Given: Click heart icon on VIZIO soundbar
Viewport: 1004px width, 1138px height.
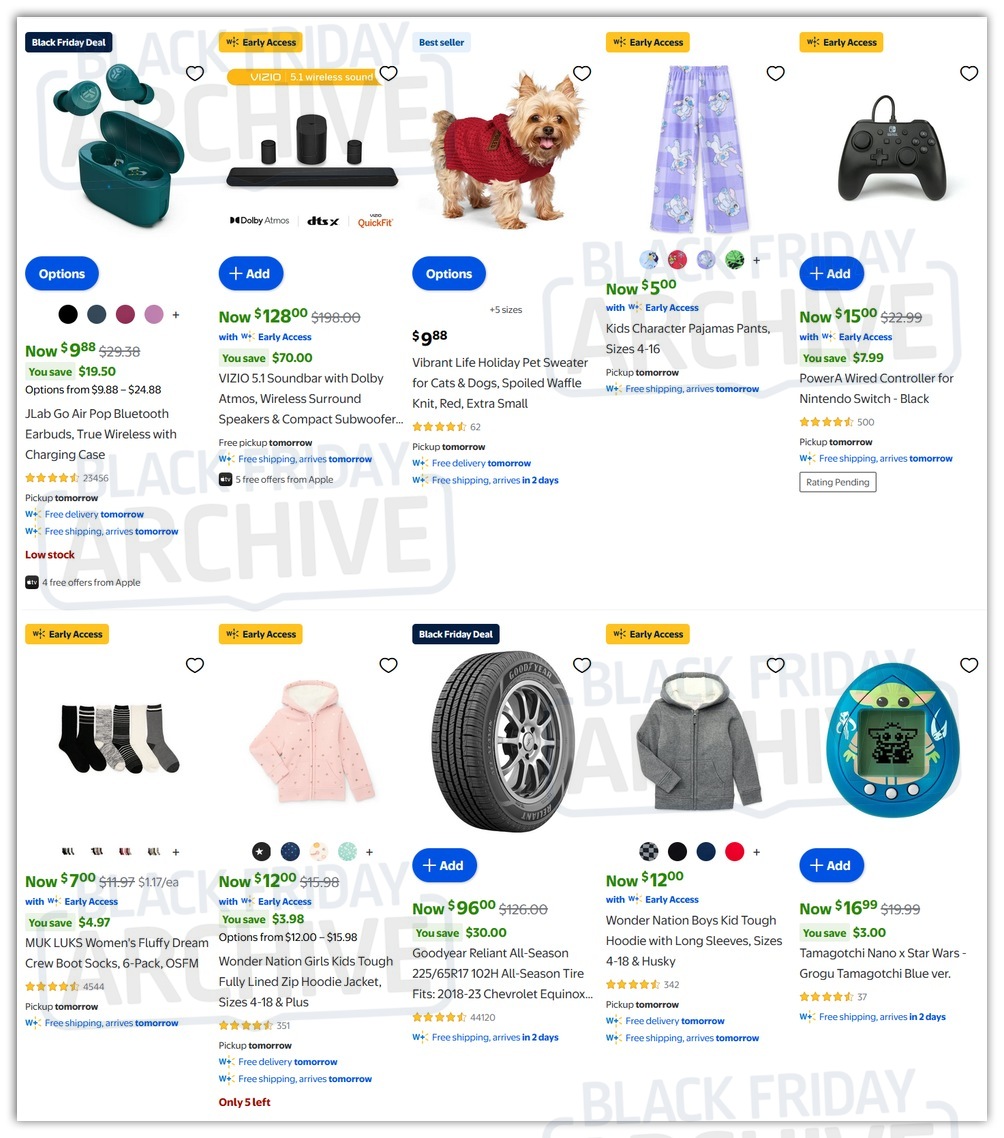Looking at the screenshot, I should (388, 73).
